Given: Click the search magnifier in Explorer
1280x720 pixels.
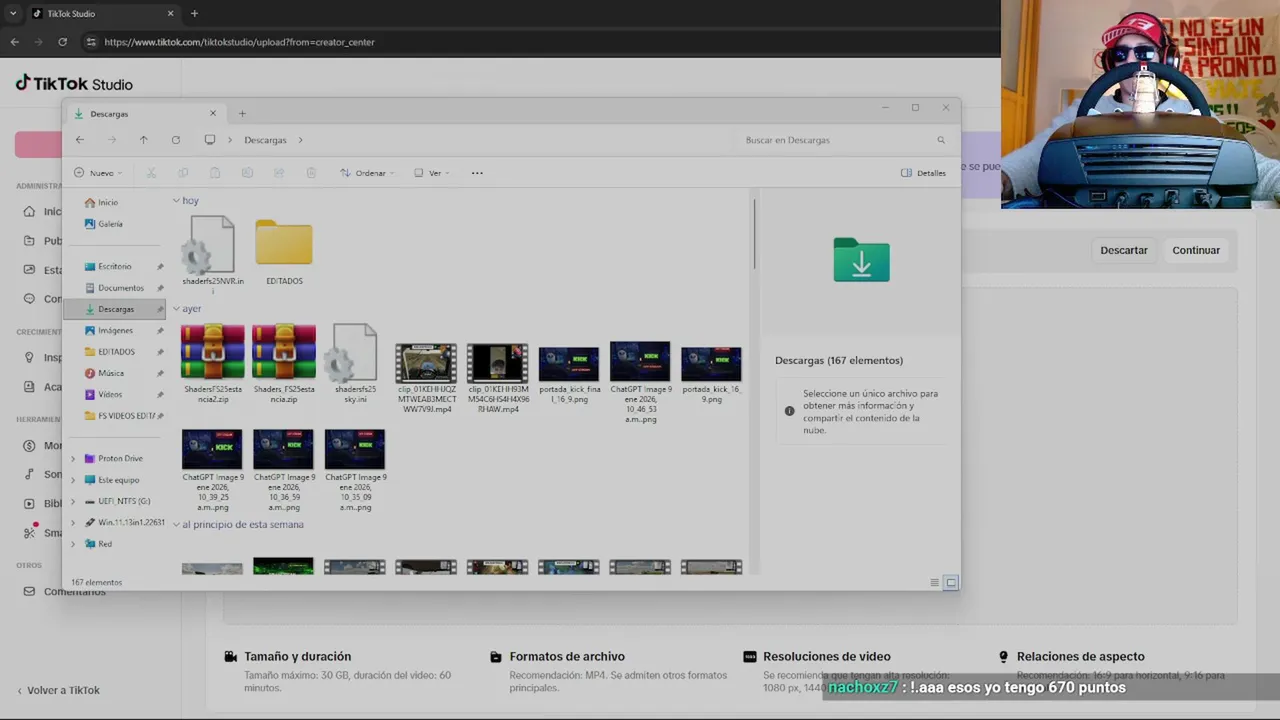Looking at the screenshot, I should [x=941, y=140].
